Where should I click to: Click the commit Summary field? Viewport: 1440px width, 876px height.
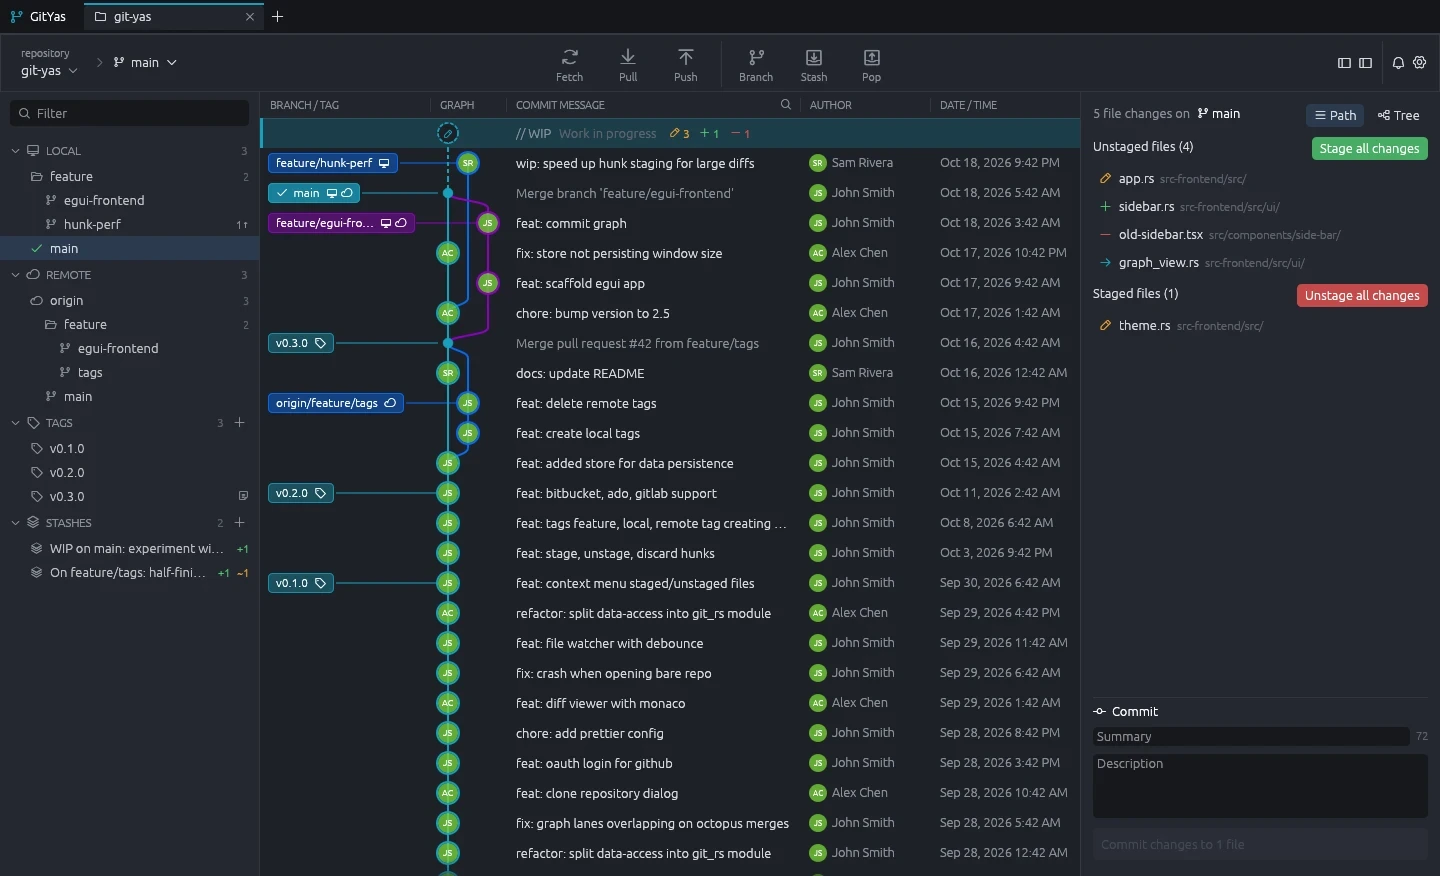click(x=1251, y=737)
